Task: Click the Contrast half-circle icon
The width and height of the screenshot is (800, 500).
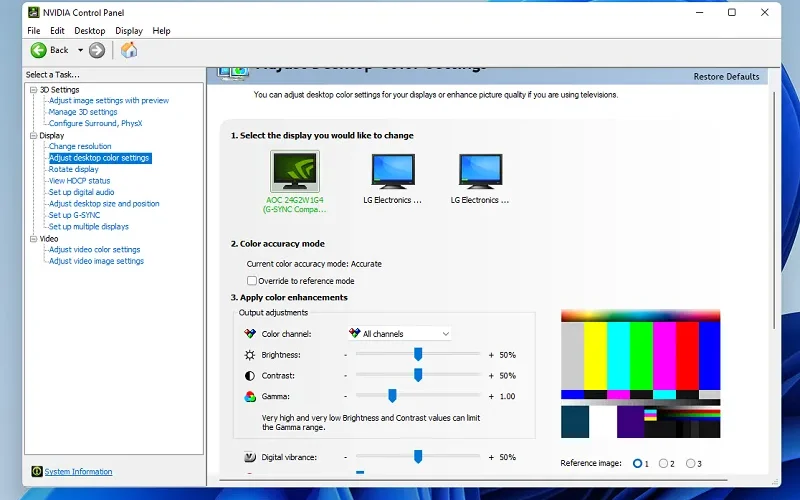Action: click(249, 376)
